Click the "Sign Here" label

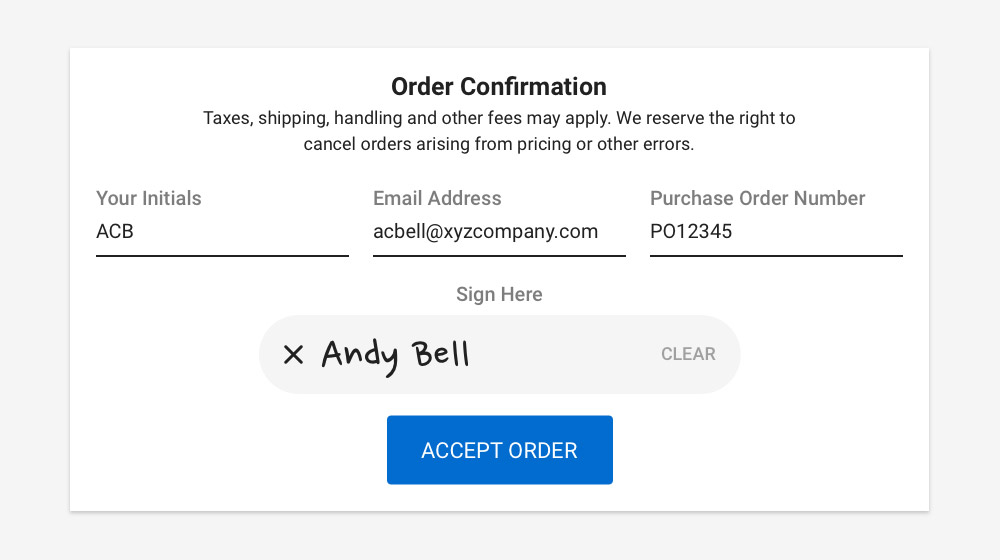click(499, 294)
